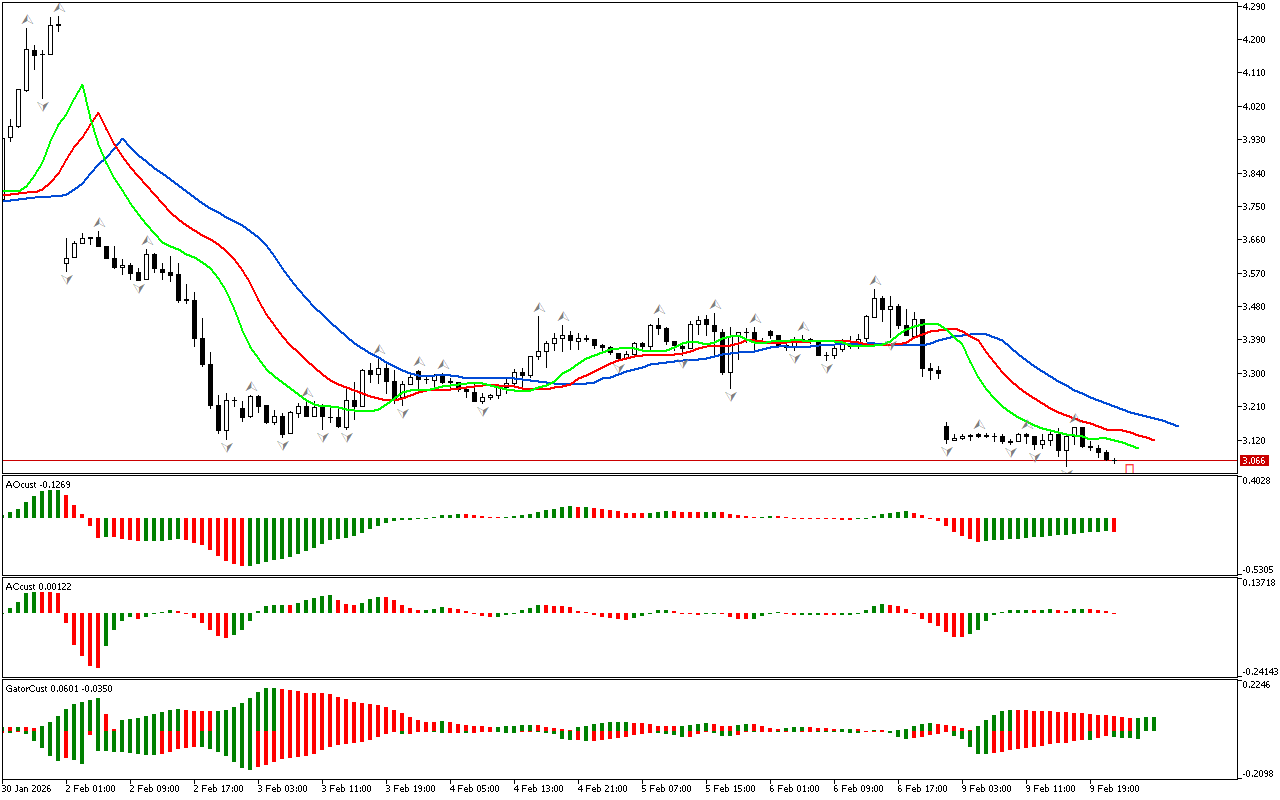This screenshot has height=800, width=1280.
Task: Click the 9 Feb 19:00 time axis label
Action: coord(1115,789)
